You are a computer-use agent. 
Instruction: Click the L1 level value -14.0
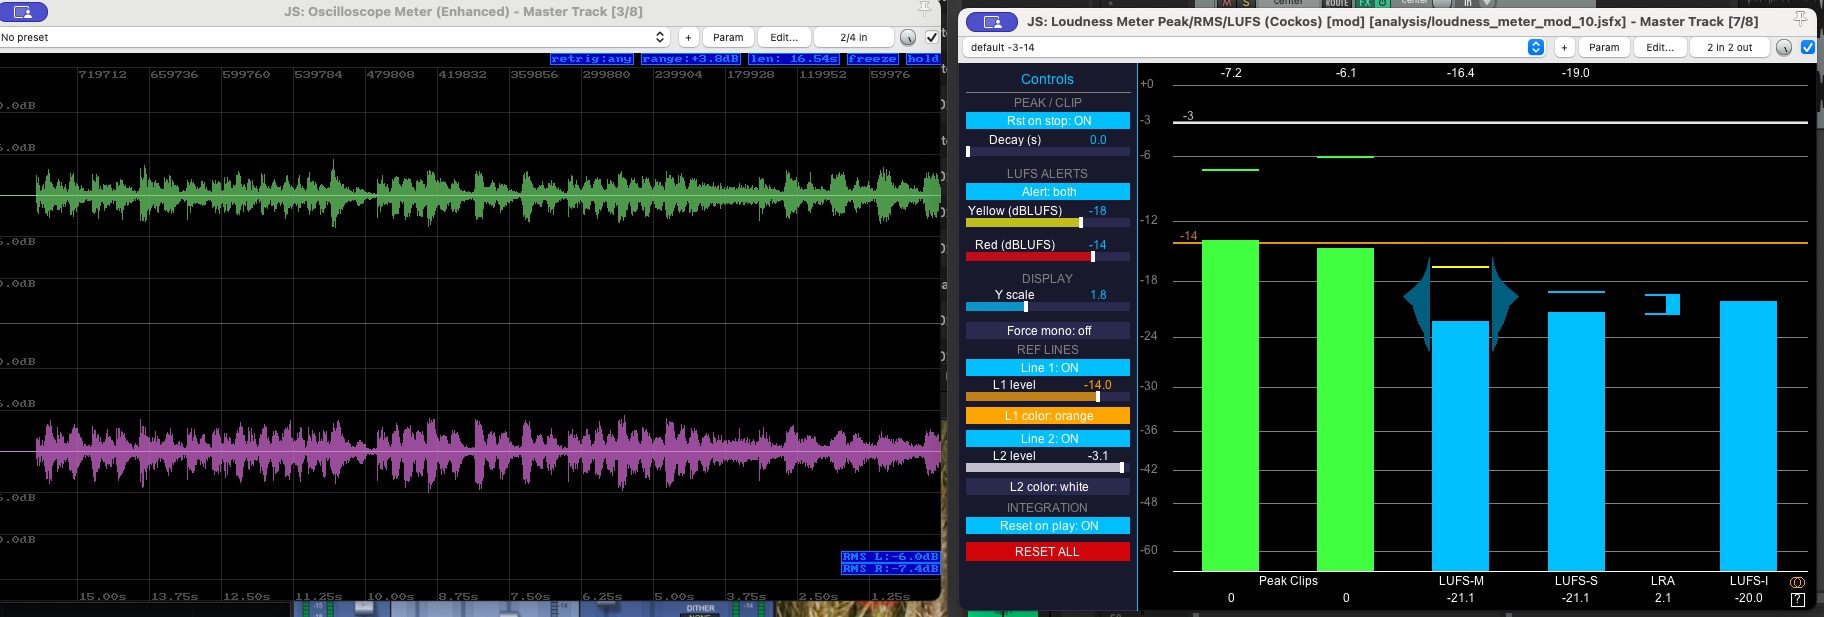pyautogui.click(x=1097, y=385)
